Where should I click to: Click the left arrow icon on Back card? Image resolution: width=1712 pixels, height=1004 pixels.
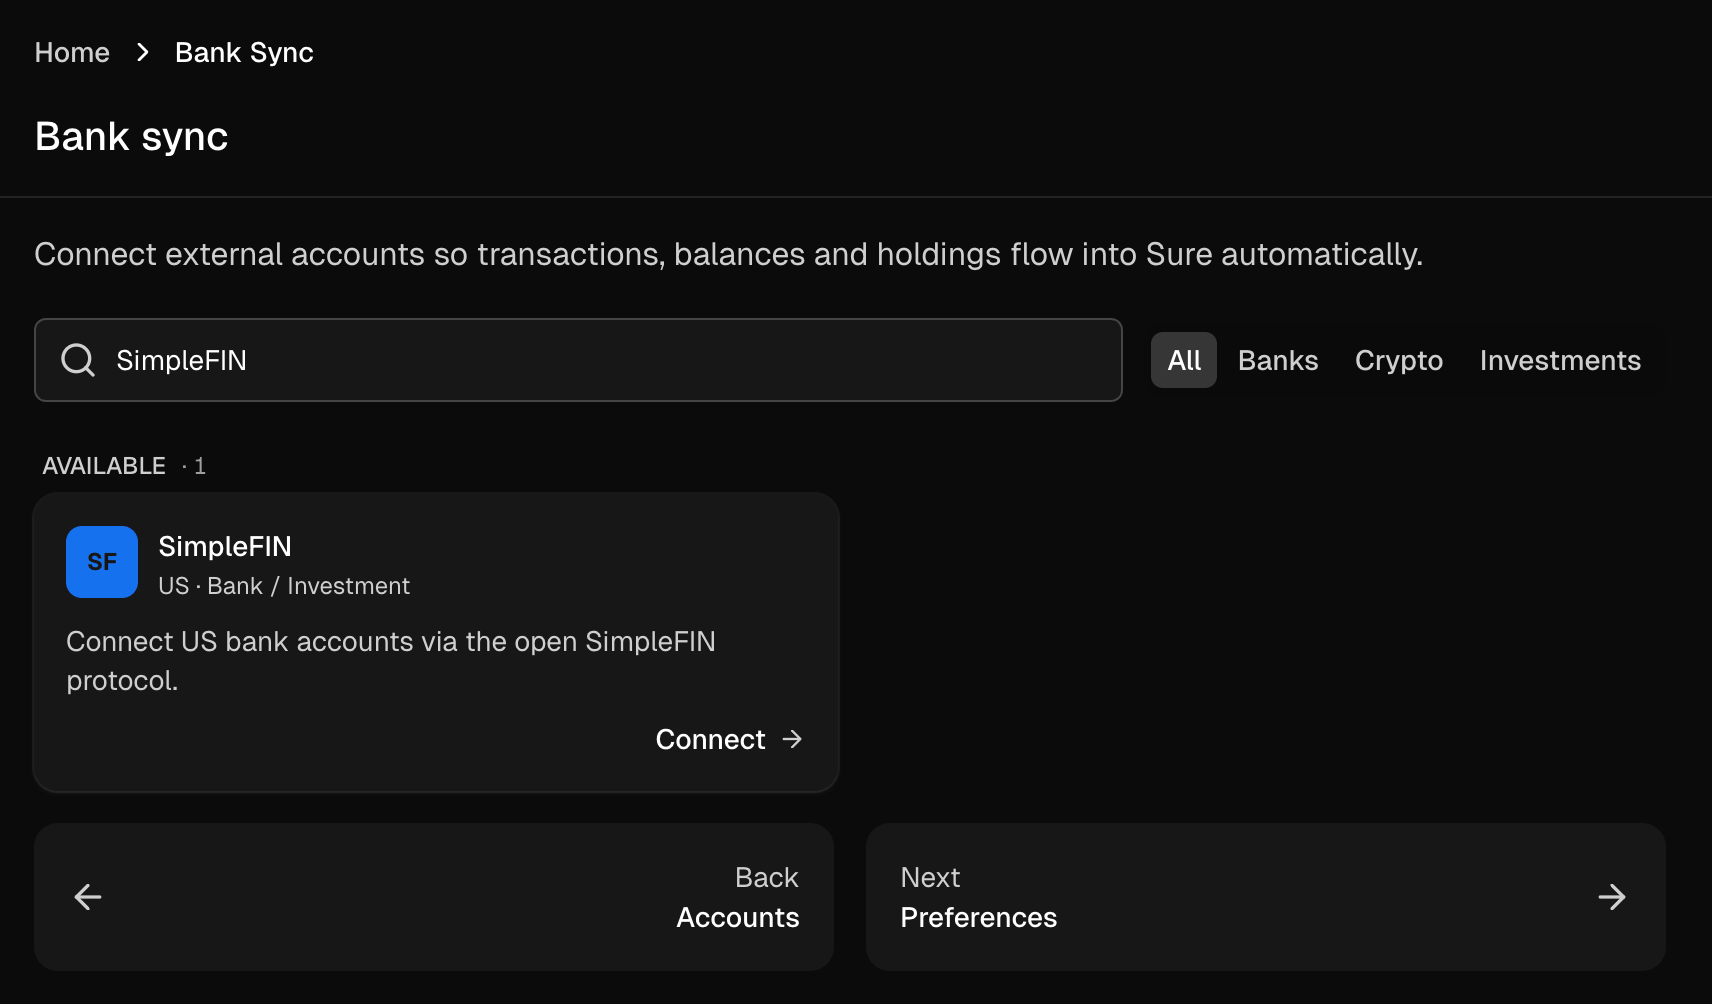(88, 897)
